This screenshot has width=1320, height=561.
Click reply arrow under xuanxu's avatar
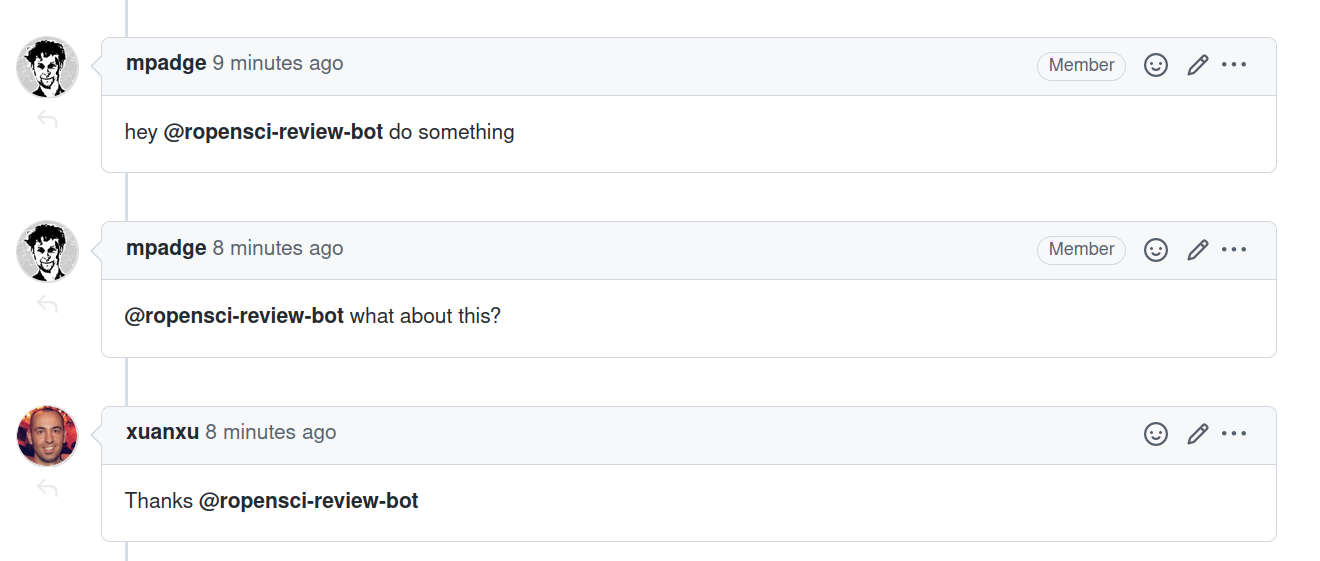tap(47, 488)
